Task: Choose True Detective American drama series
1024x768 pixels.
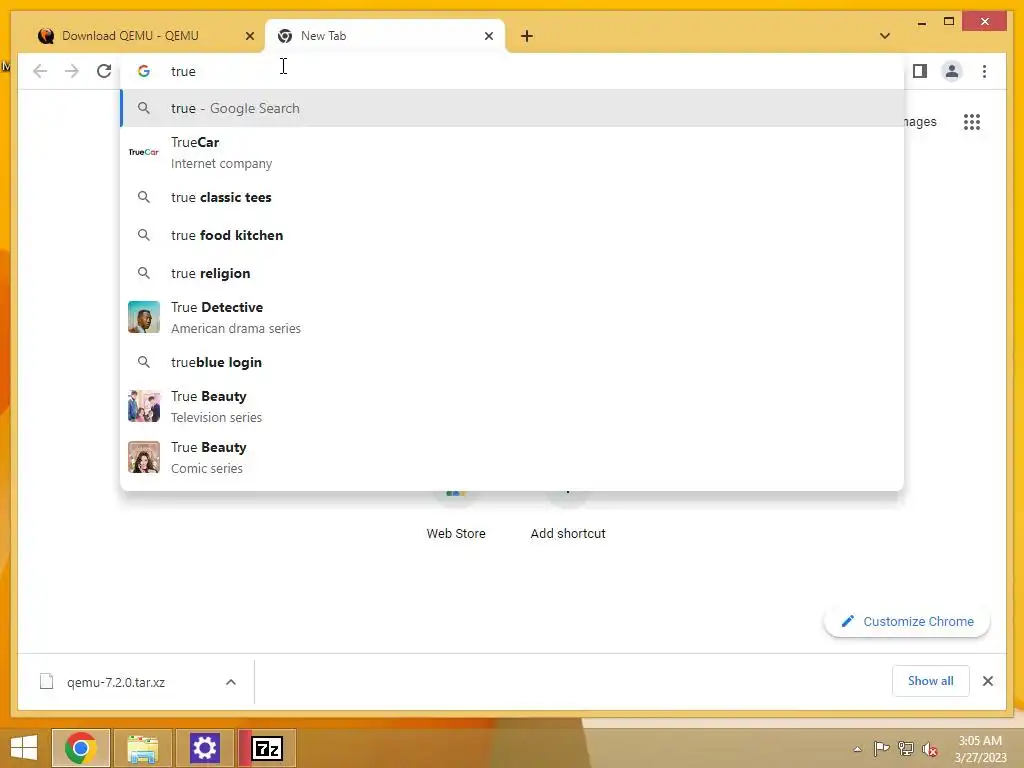Action: pos(512,317)
